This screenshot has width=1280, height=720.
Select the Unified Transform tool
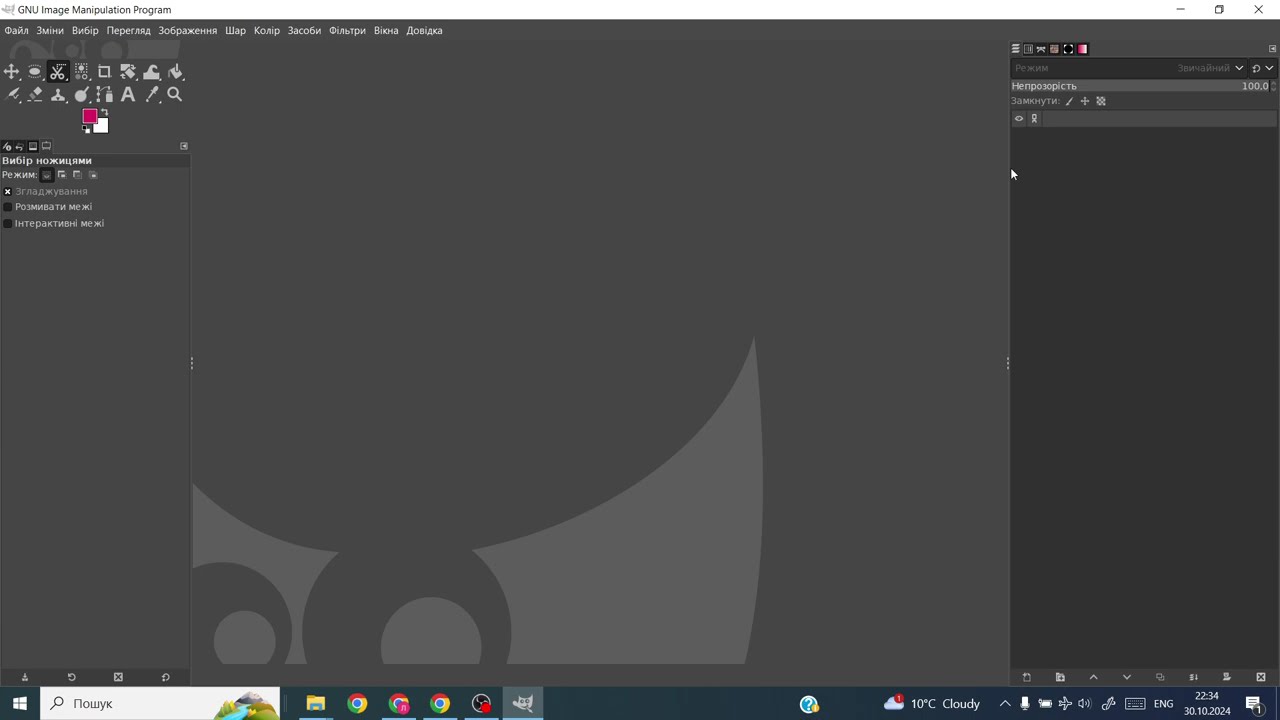(128, 72)
